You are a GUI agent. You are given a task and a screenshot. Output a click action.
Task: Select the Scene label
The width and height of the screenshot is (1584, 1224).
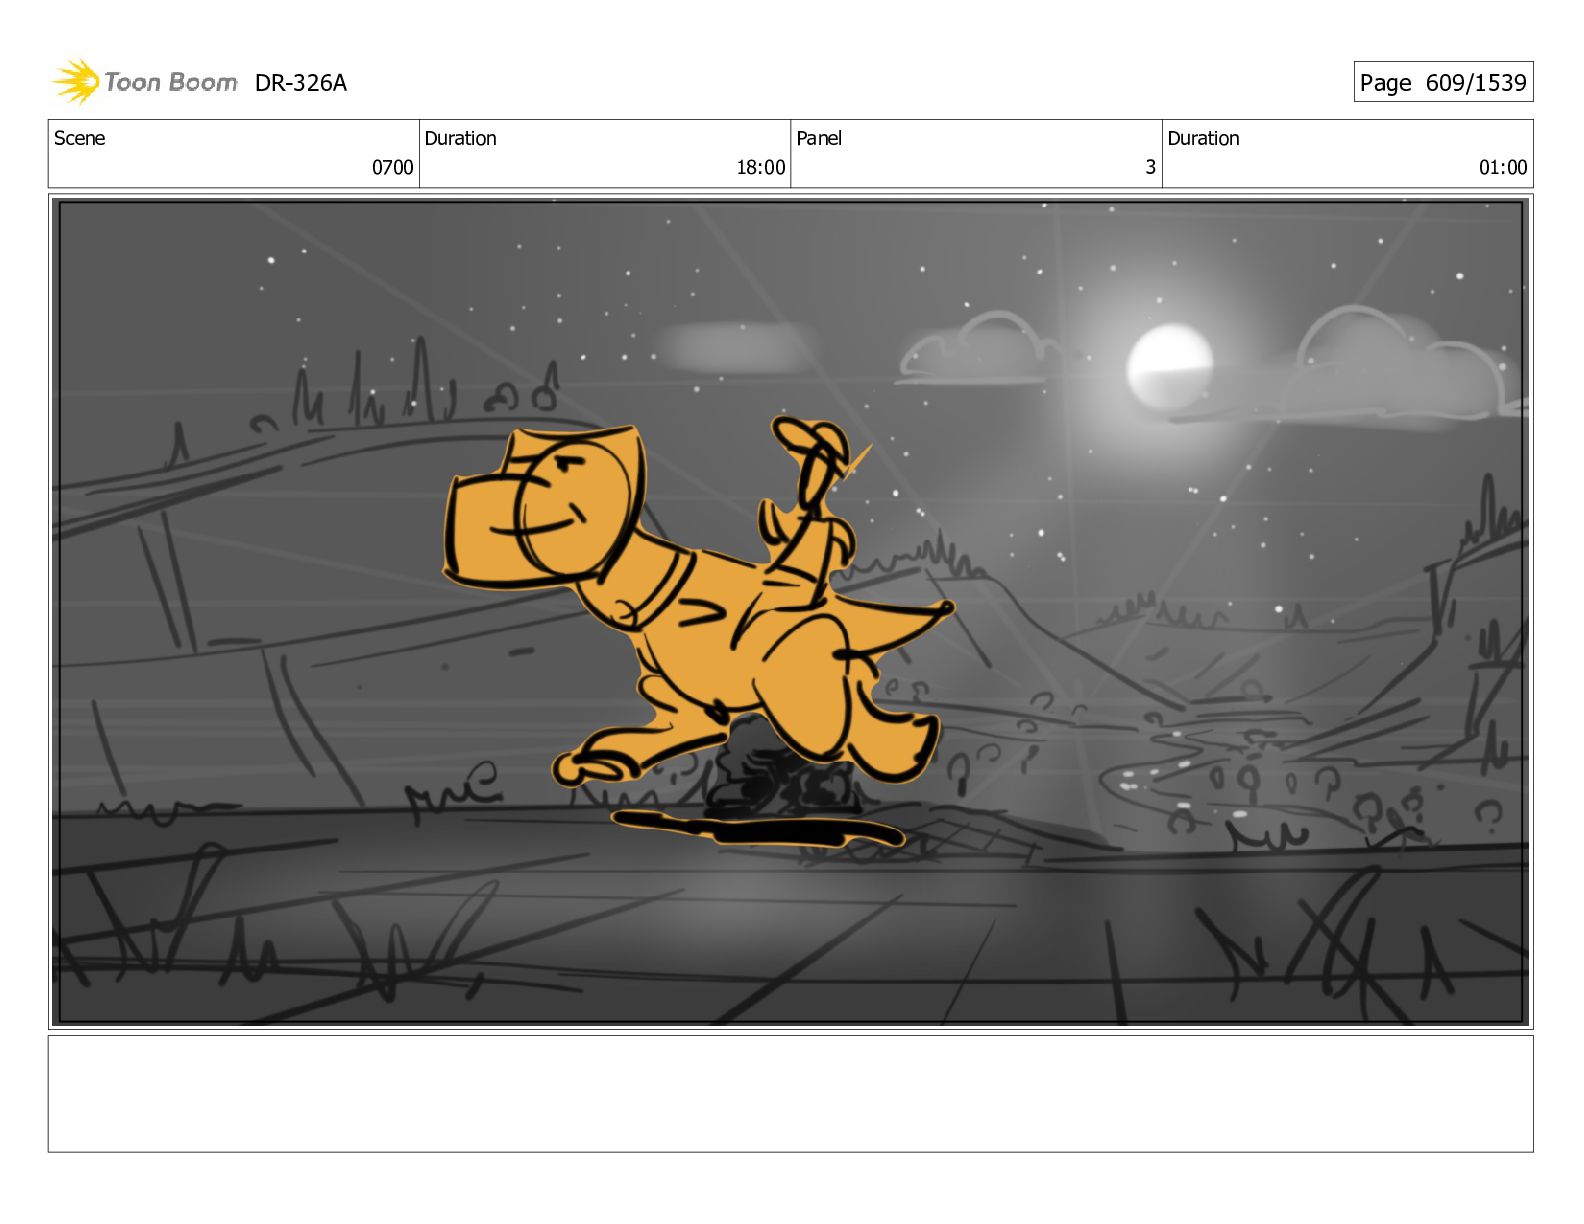point(79,138)
